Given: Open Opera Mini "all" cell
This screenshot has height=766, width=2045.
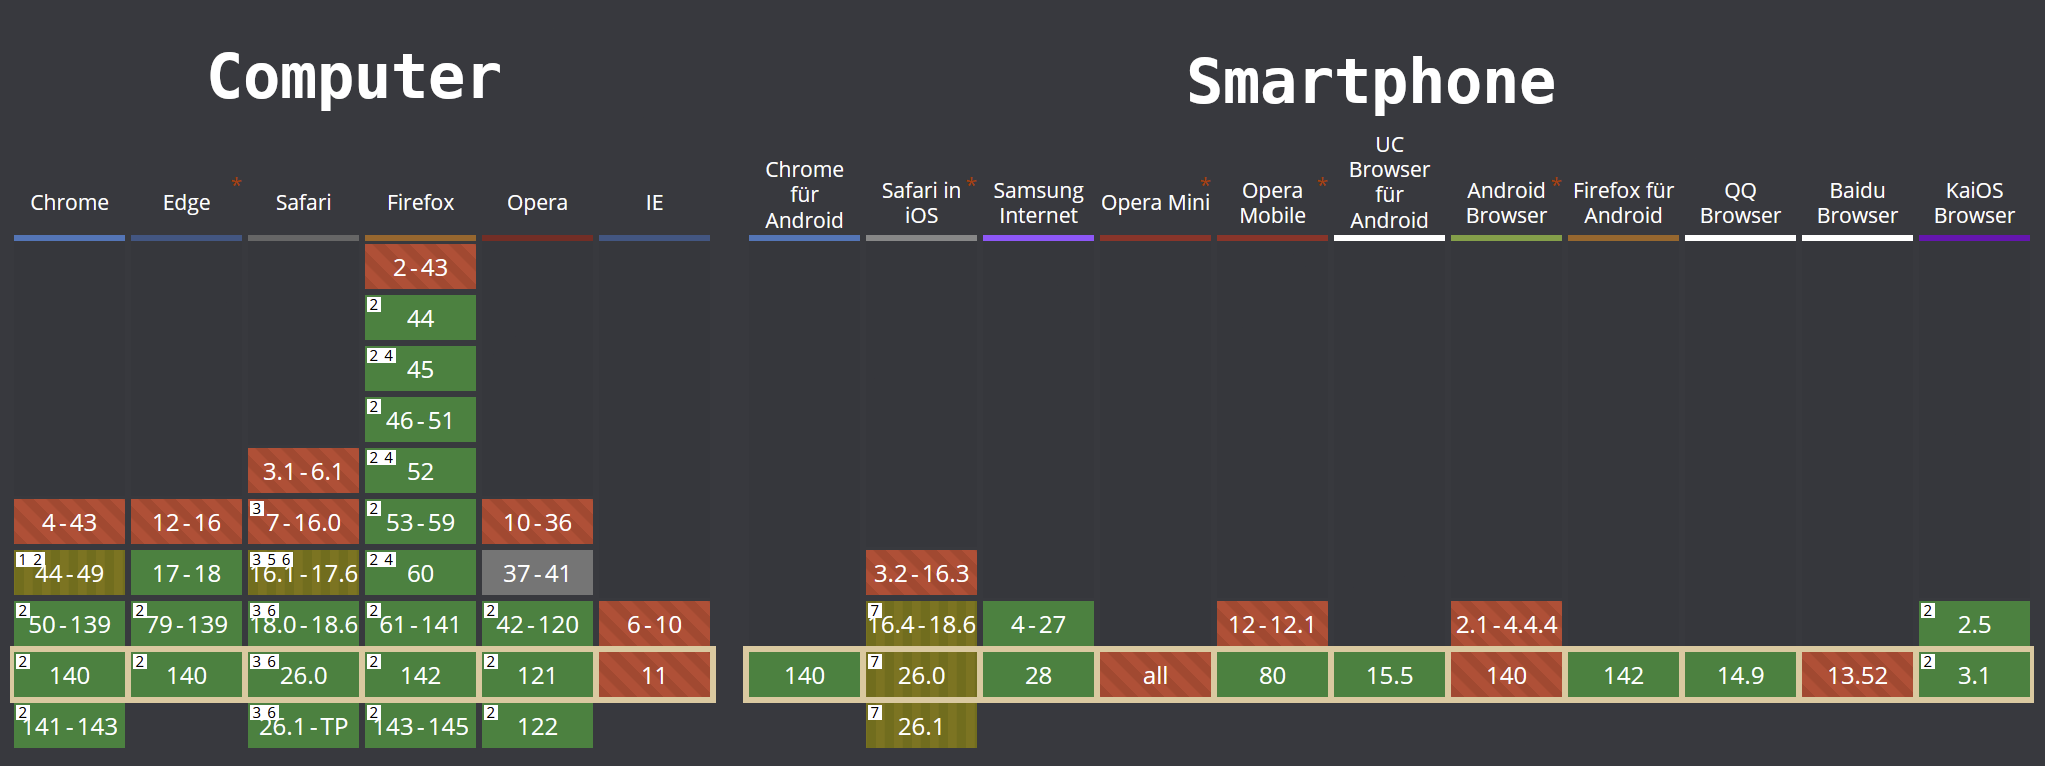Looking at the screenshot, I should point(1155,675).
